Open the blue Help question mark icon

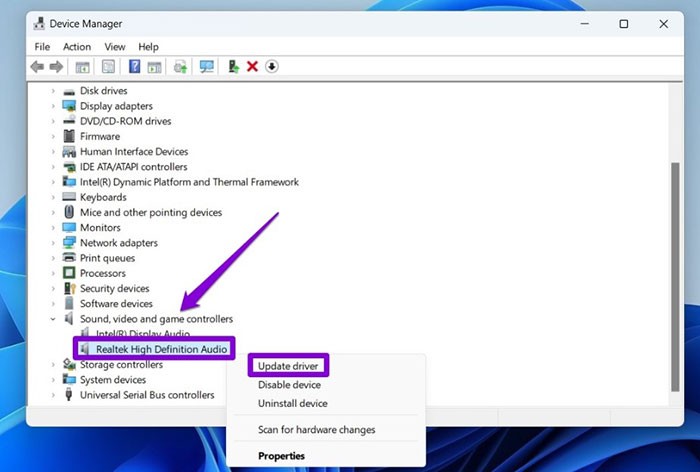[134, 67]
